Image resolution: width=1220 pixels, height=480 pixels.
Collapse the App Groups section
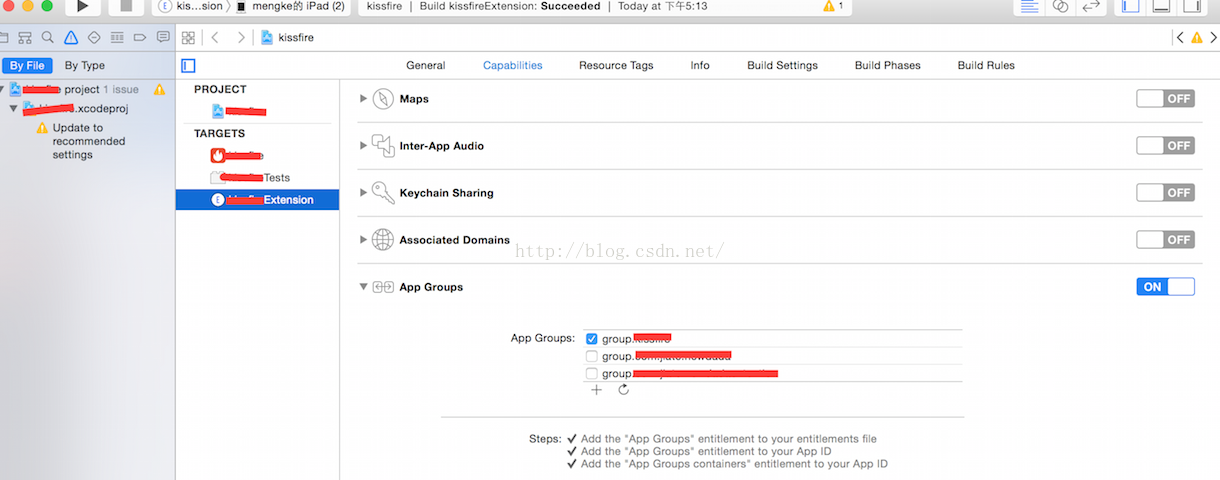pyautogui.click(x=363, y=287)
